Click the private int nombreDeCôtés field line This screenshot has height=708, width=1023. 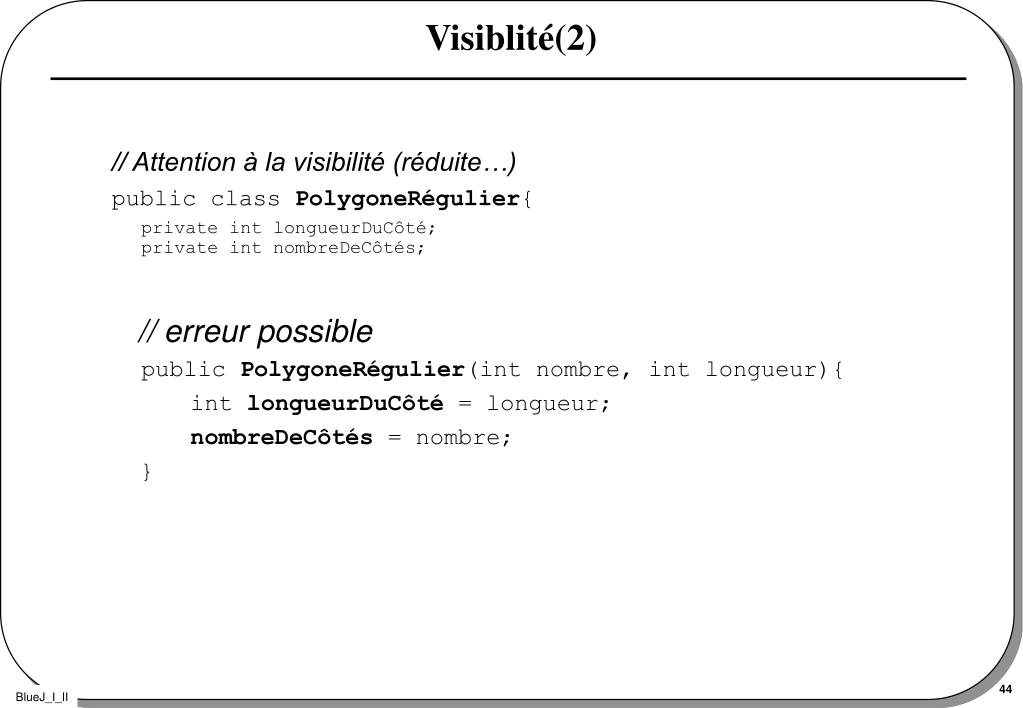[282, 248]
